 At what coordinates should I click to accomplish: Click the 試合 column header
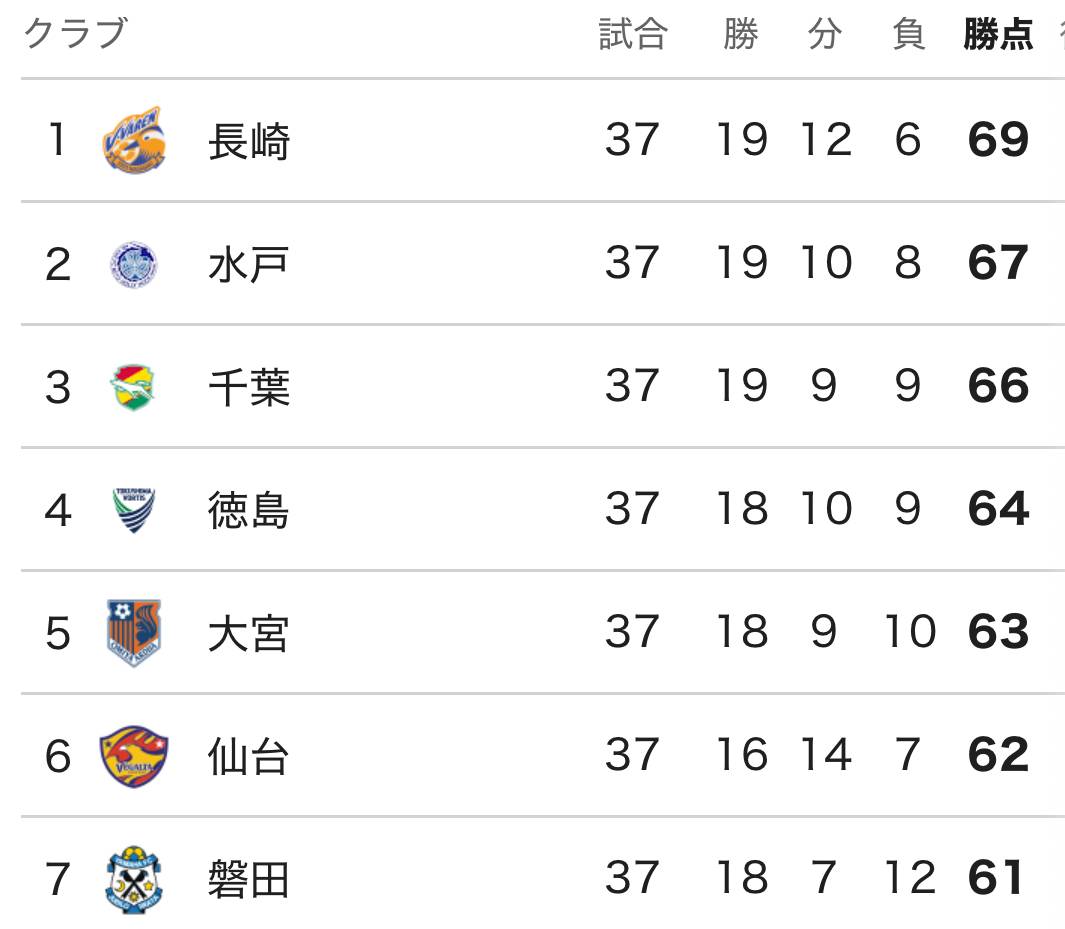point(633,35)
